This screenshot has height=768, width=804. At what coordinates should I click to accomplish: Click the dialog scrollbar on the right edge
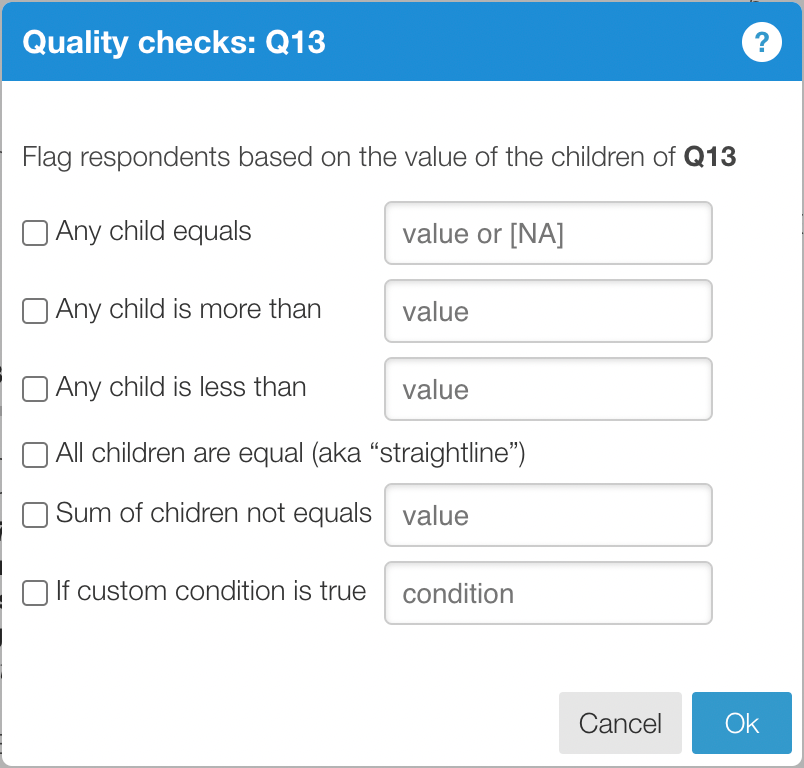point(799,300)
